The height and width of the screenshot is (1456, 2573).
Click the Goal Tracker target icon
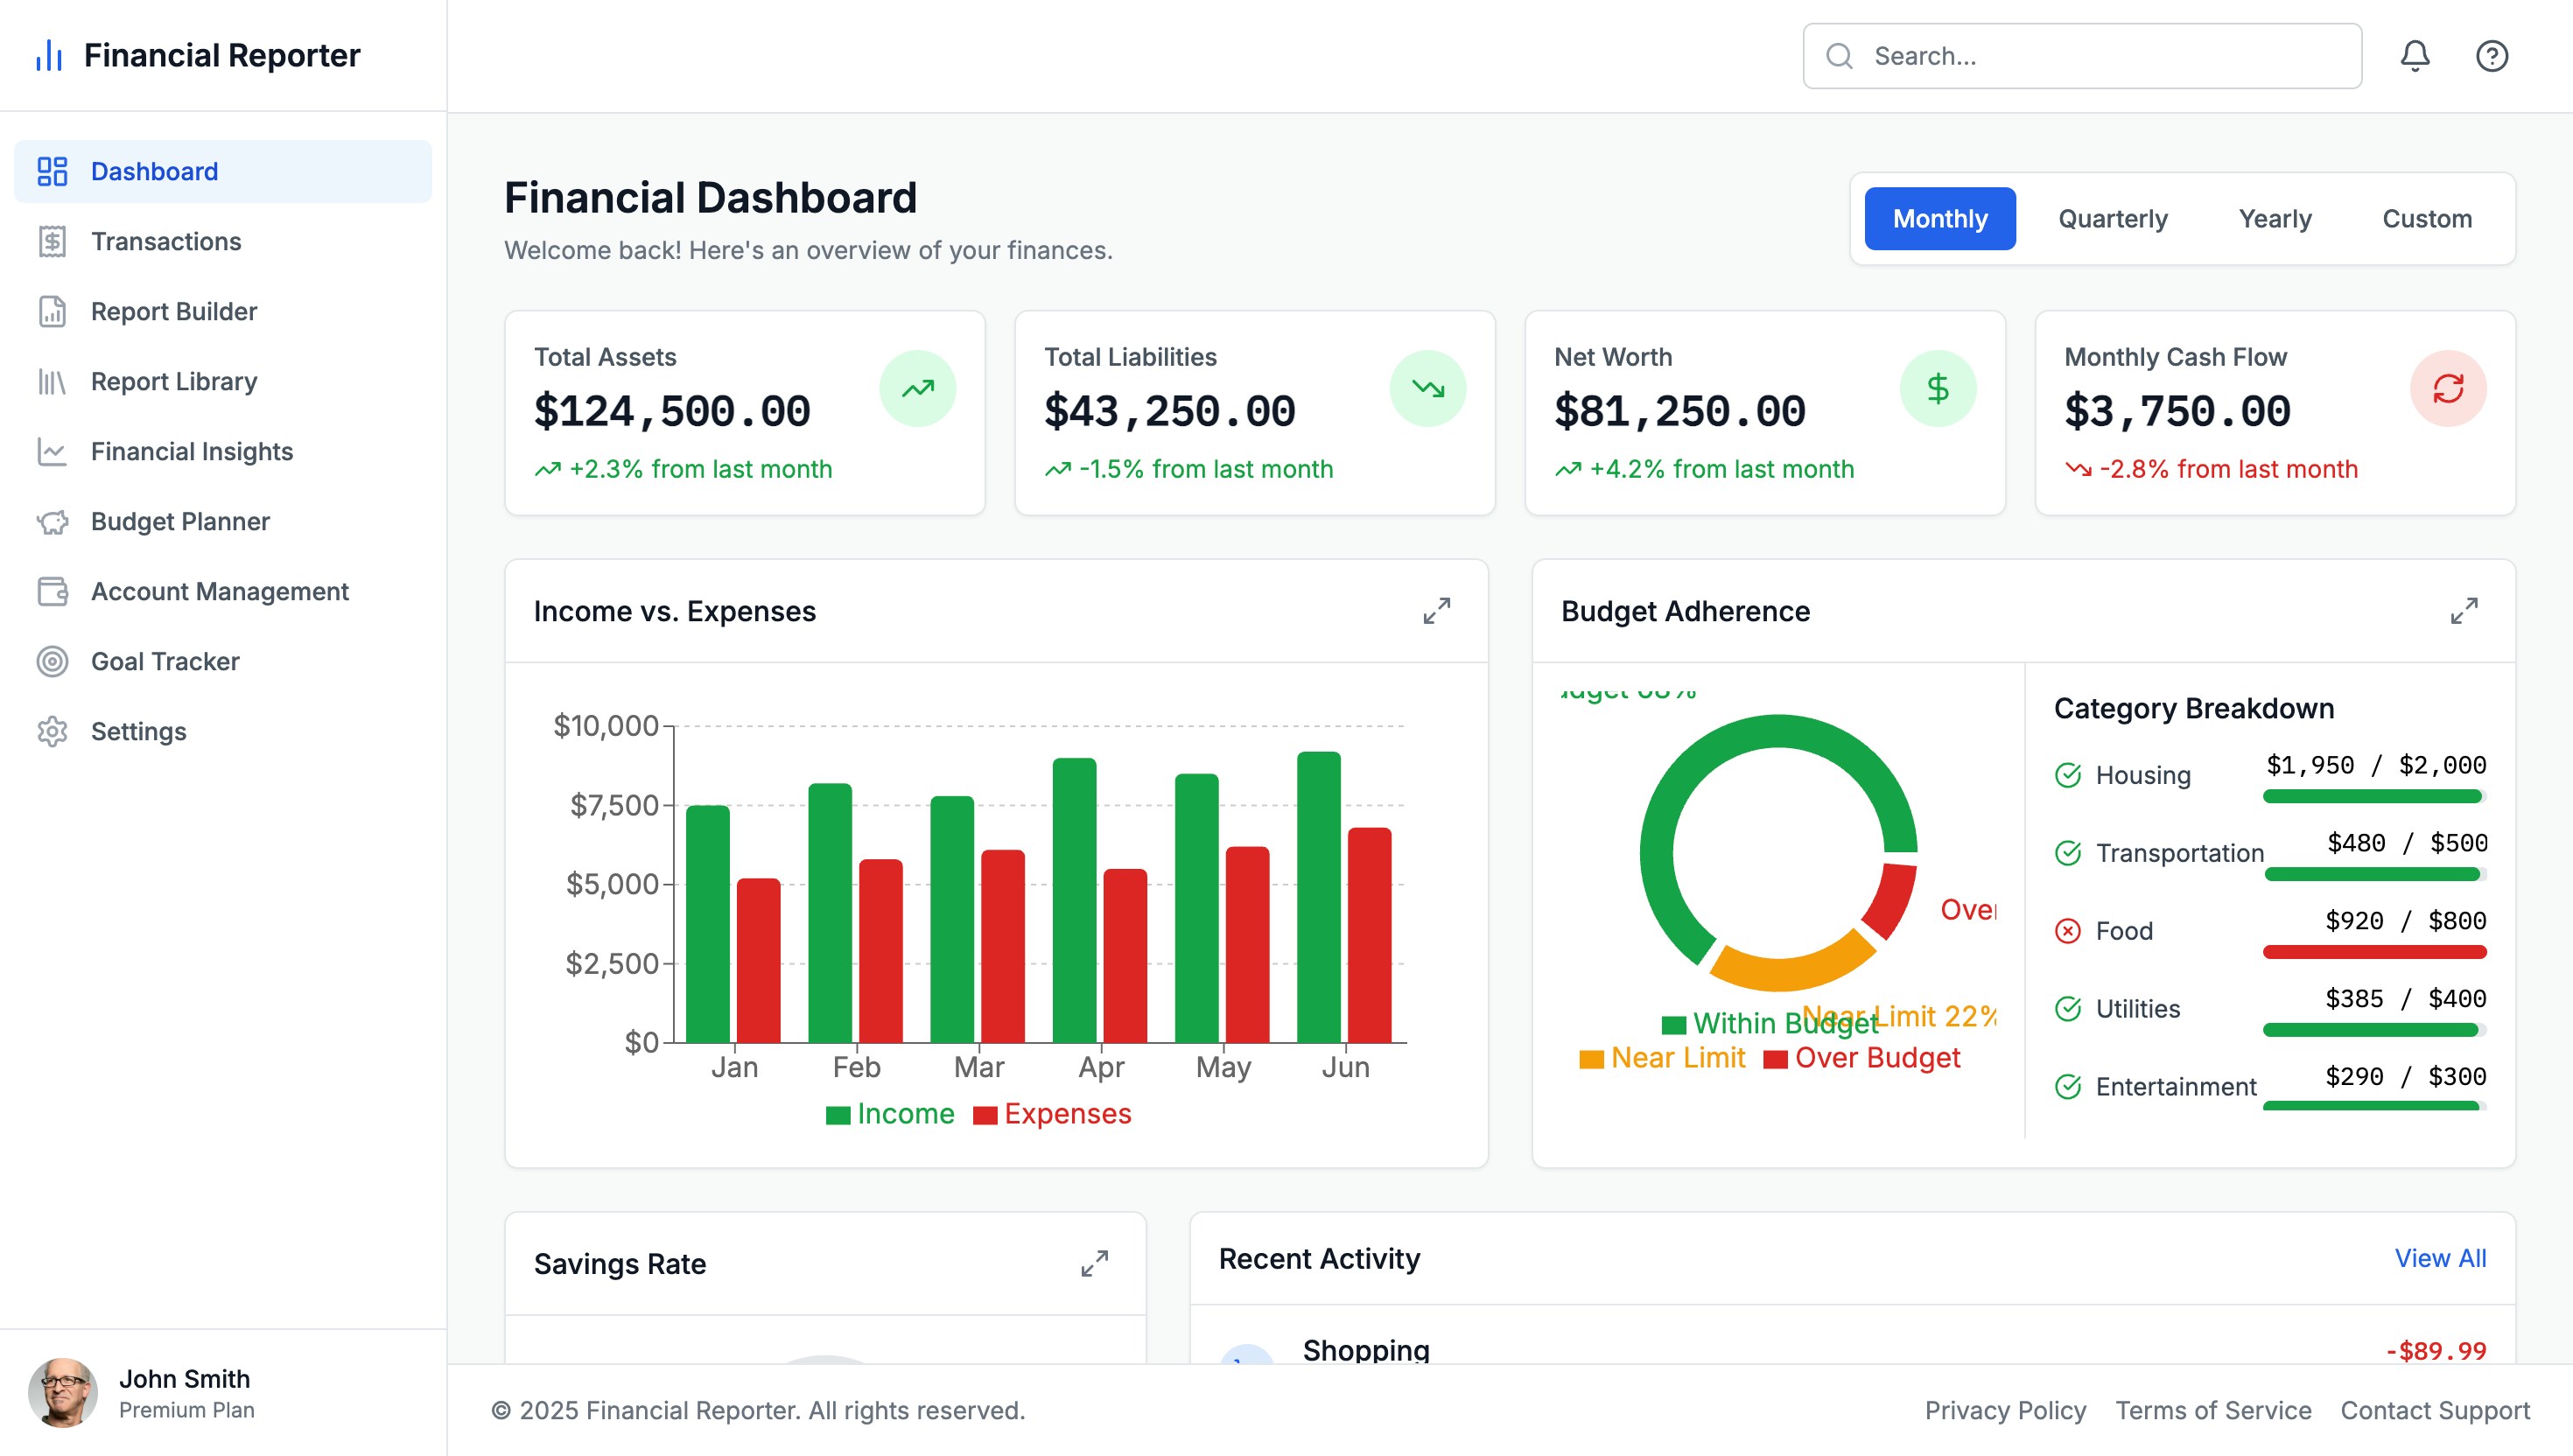click(x=52, y=661)
